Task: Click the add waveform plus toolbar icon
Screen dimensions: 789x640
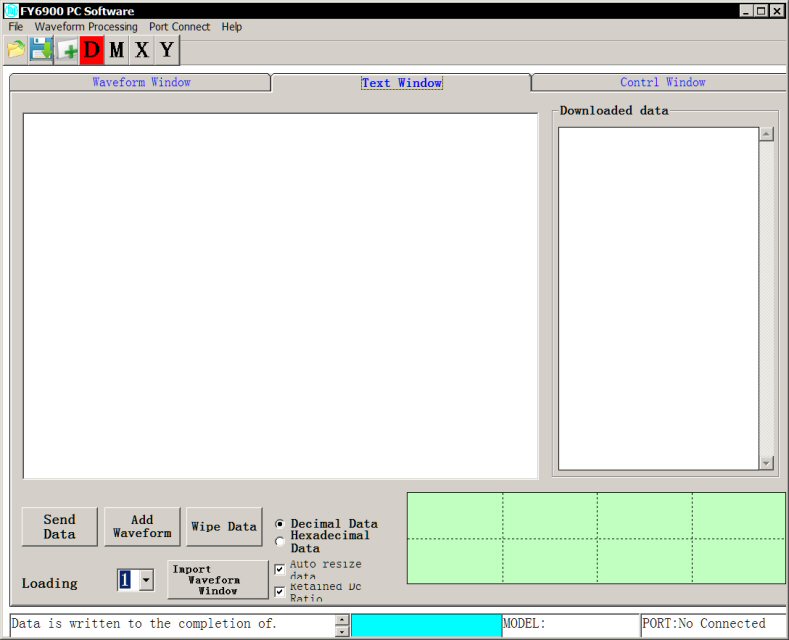Action: (x=67, y=50)
